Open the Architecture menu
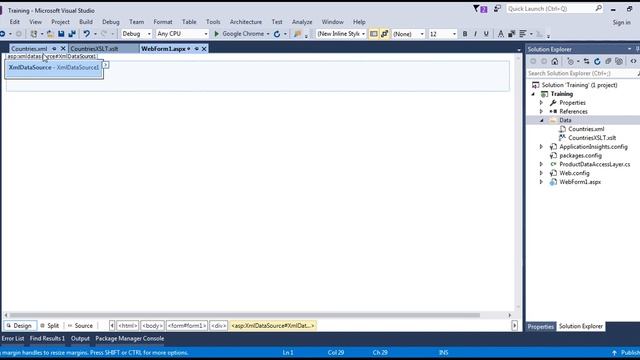 tap(246, 22)
